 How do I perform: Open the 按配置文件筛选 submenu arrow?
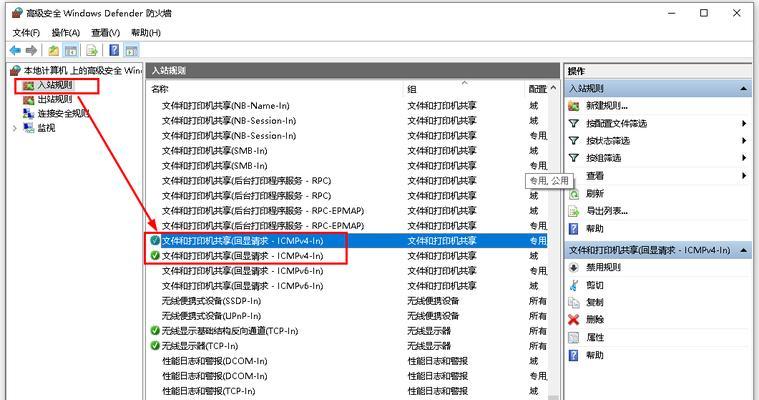tap(744, 123)
